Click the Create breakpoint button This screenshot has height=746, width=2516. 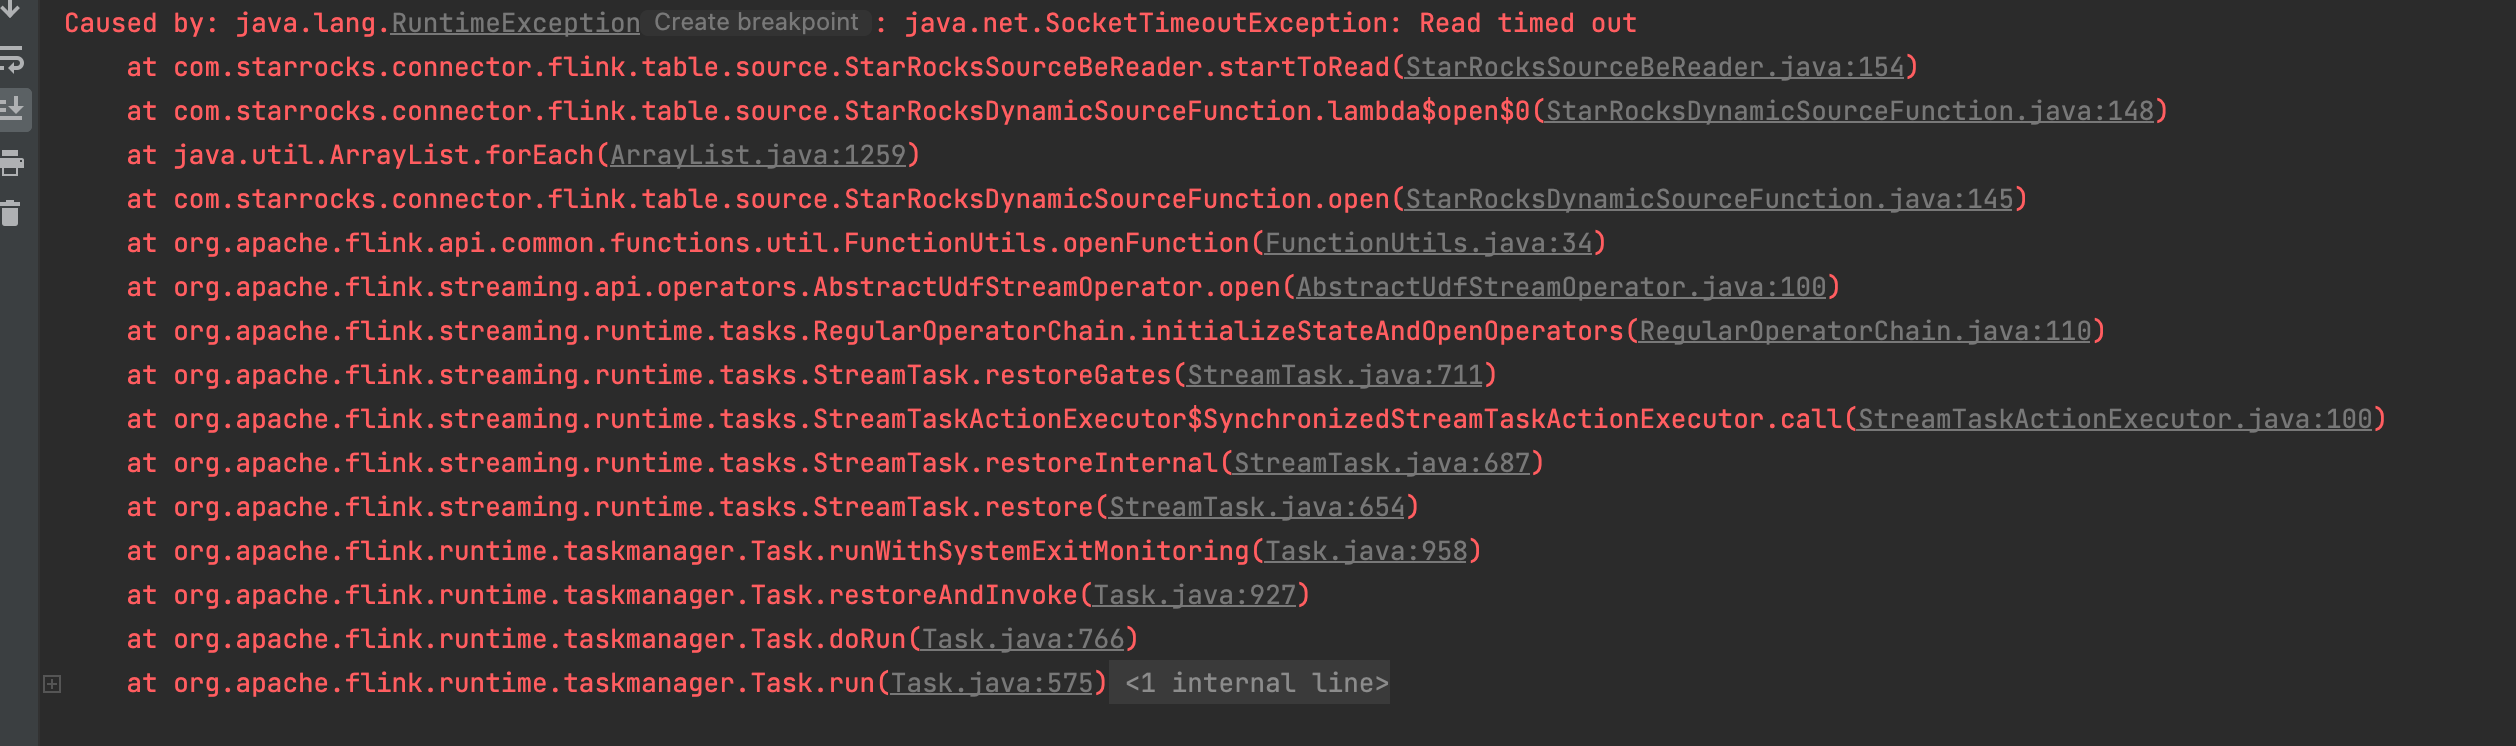click(x=756, y=22)
